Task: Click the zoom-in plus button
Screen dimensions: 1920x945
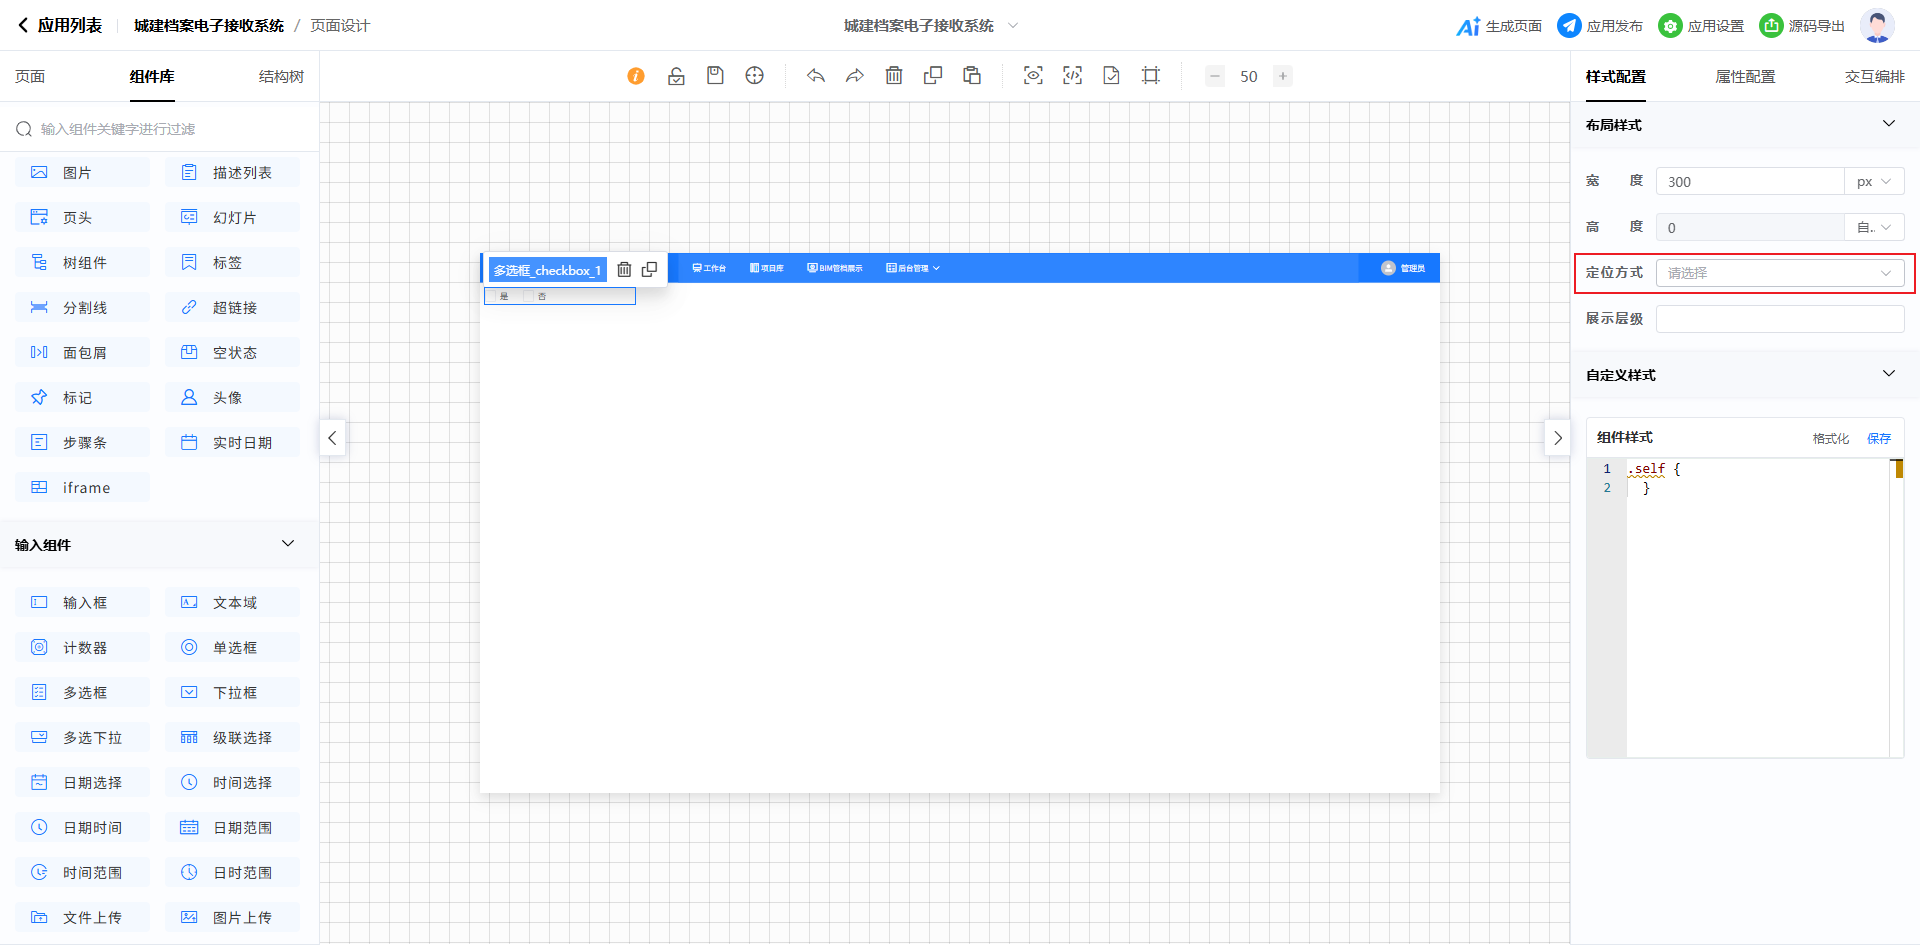Action: [x=1282, y=76]
